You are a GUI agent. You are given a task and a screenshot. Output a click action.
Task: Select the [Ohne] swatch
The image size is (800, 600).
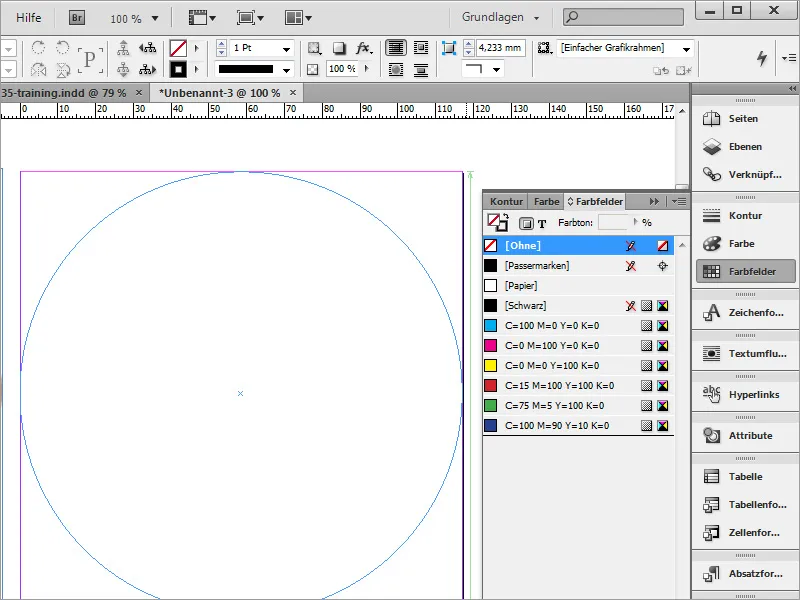pos(578,245)
